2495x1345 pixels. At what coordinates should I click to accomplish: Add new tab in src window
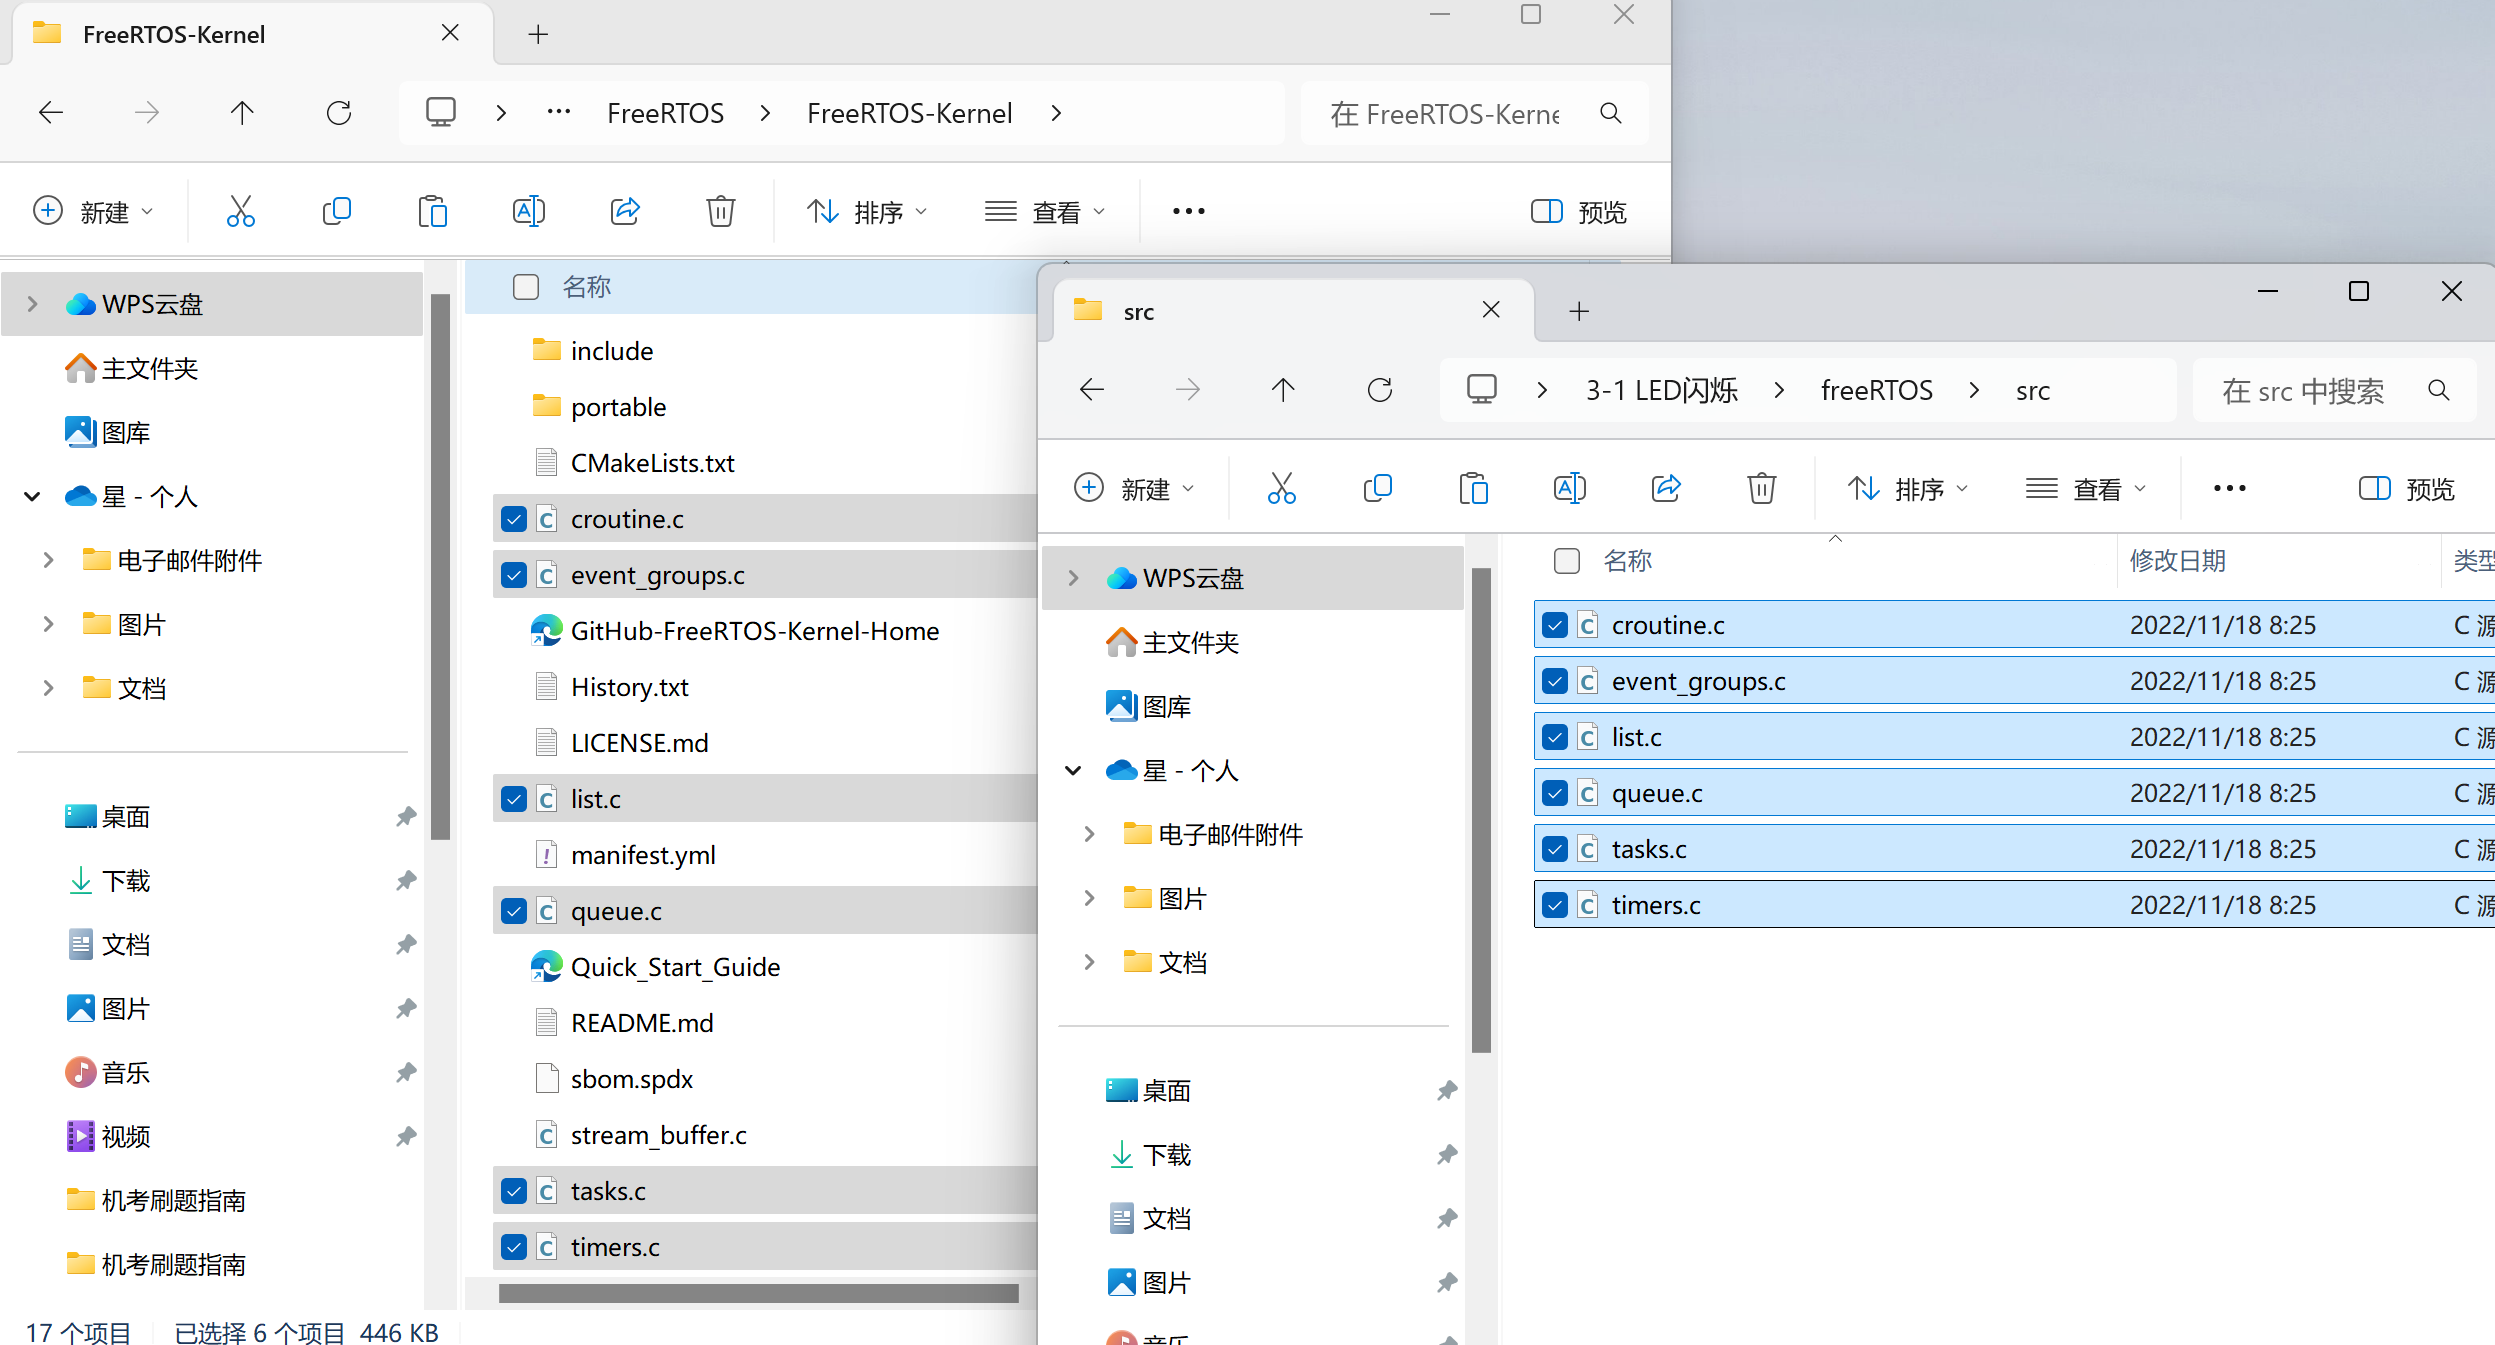tap(1579, 311)
